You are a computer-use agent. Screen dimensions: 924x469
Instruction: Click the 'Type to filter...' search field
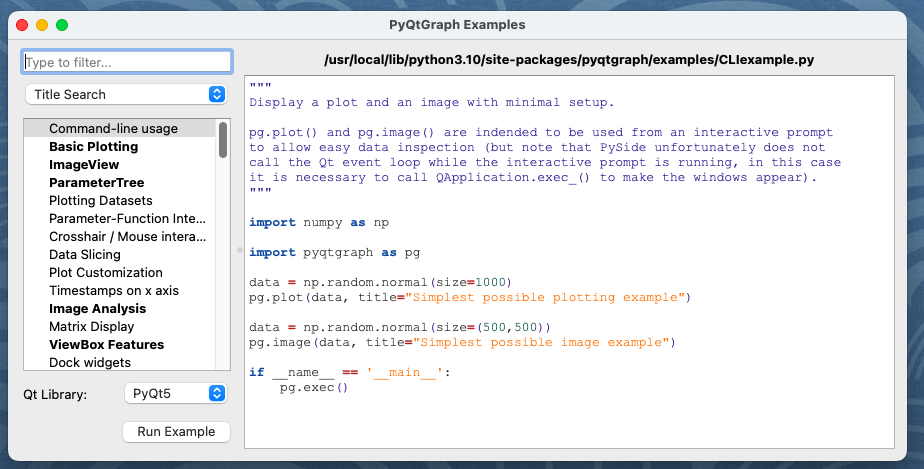(127, 62)
